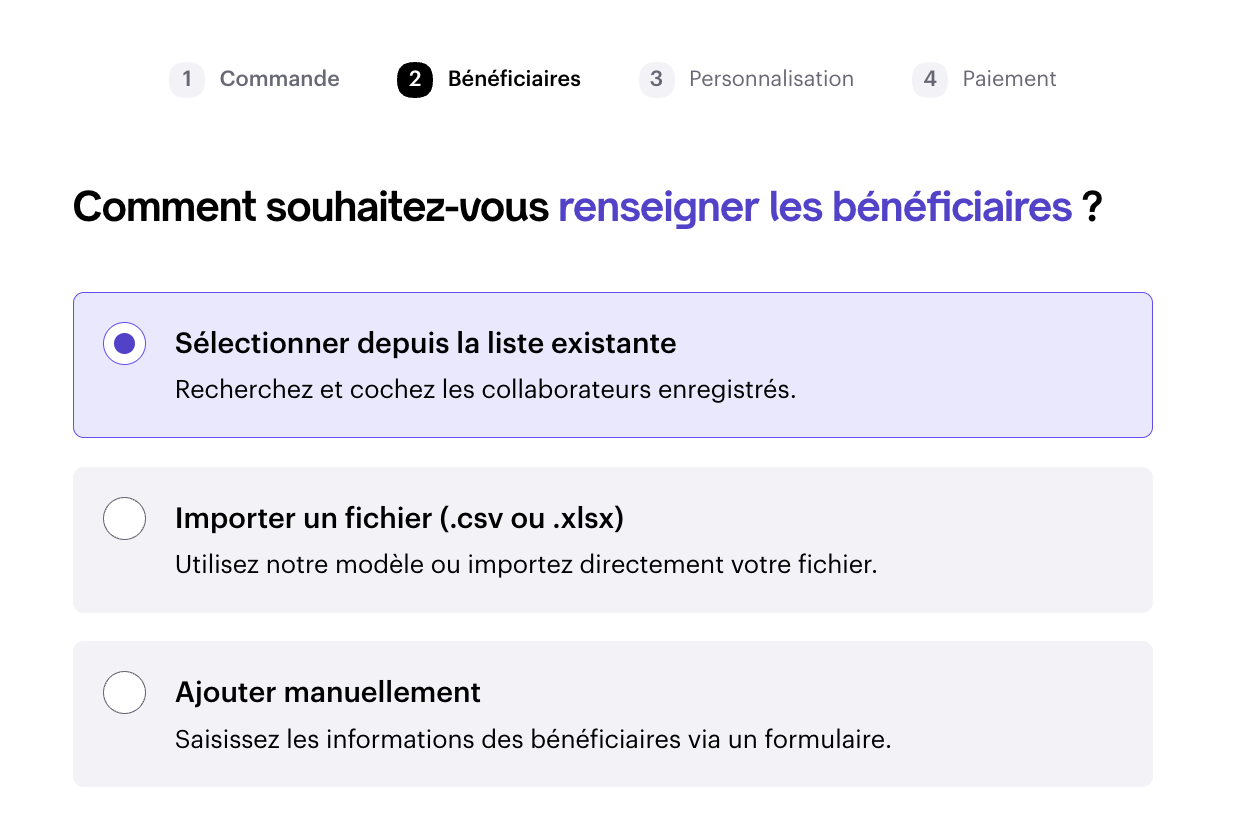Click the 'Importer un fichier (.csv ou .xlsx)' title
Screen dimensions: 1240x840
click(x=399, y=518)
